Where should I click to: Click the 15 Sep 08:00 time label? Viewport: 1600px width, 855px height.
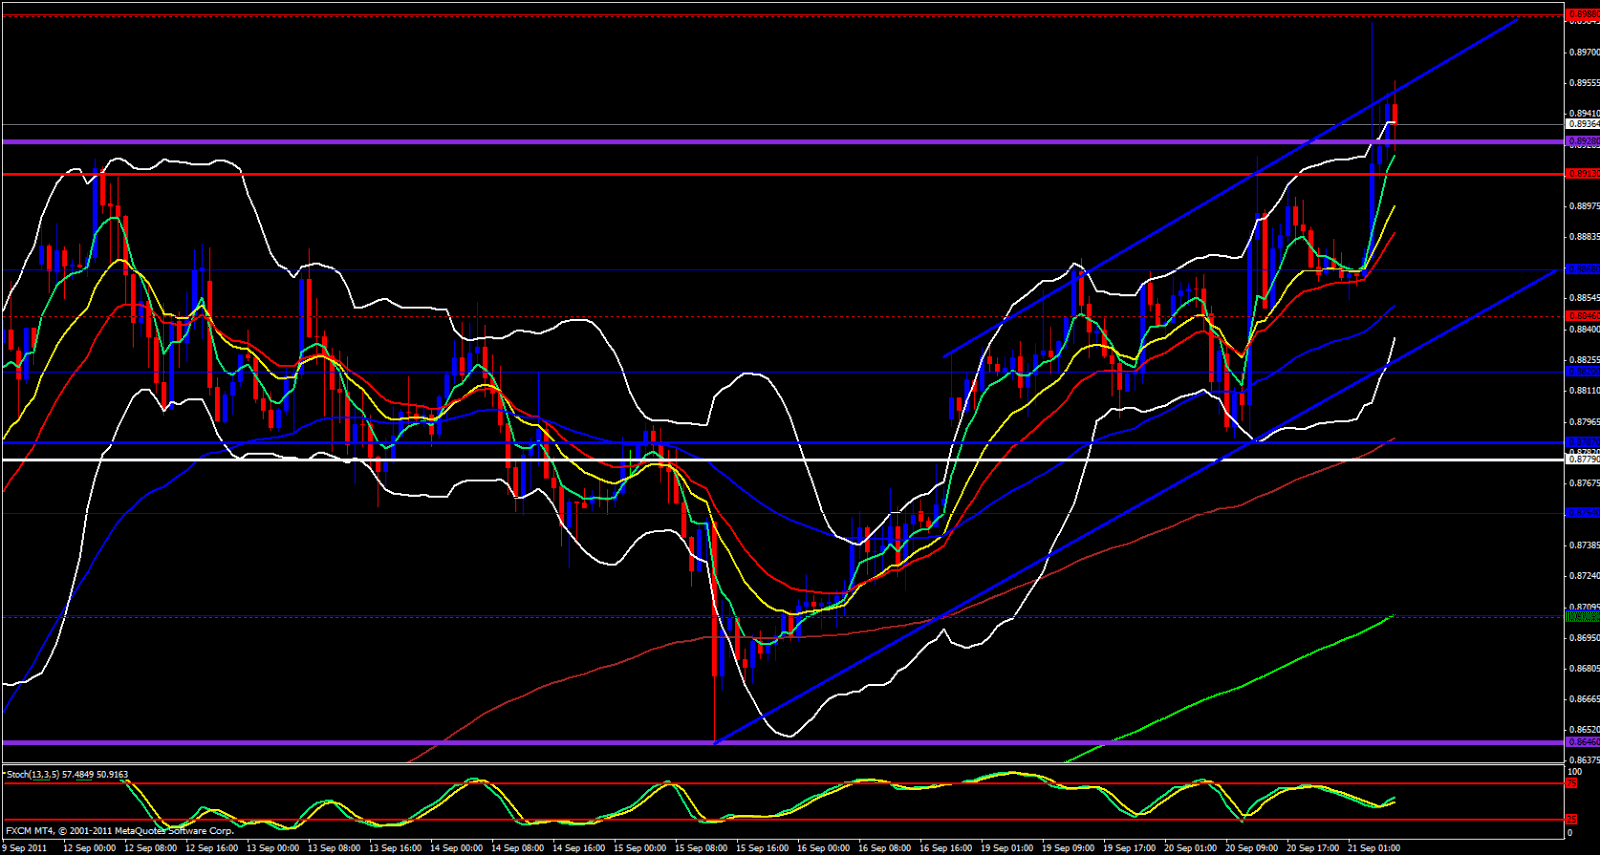701,848
